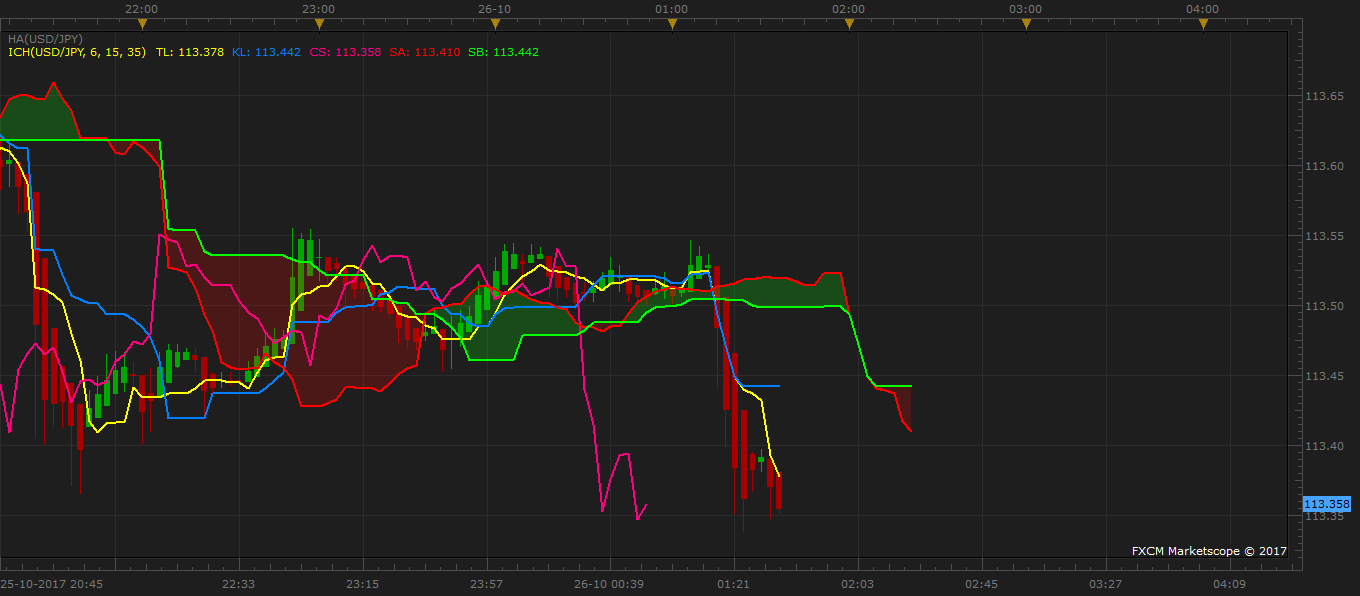Click the 22:33 bottom time label
This screenshot has width=1360, height=596.
tap(238, 584)
